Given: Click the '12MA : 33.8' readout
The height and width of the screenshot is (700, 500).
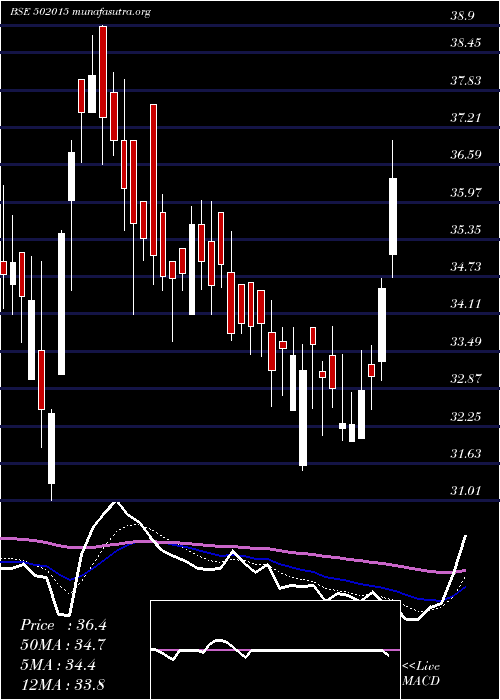Looking at the screenshot, I should pyautogui.click(x=63, y=684).
